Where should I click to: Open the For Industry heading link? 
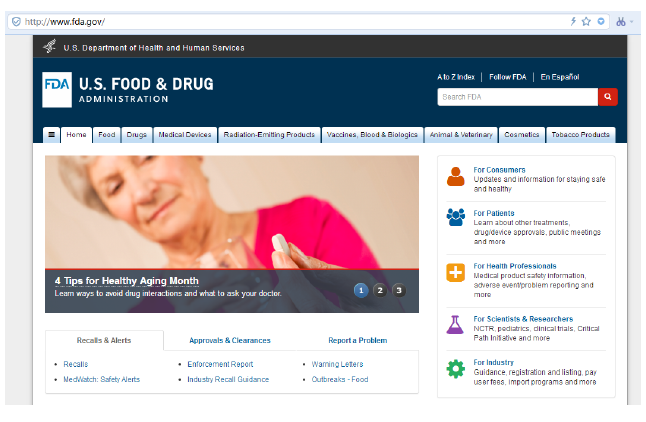(x=494, y=363)
